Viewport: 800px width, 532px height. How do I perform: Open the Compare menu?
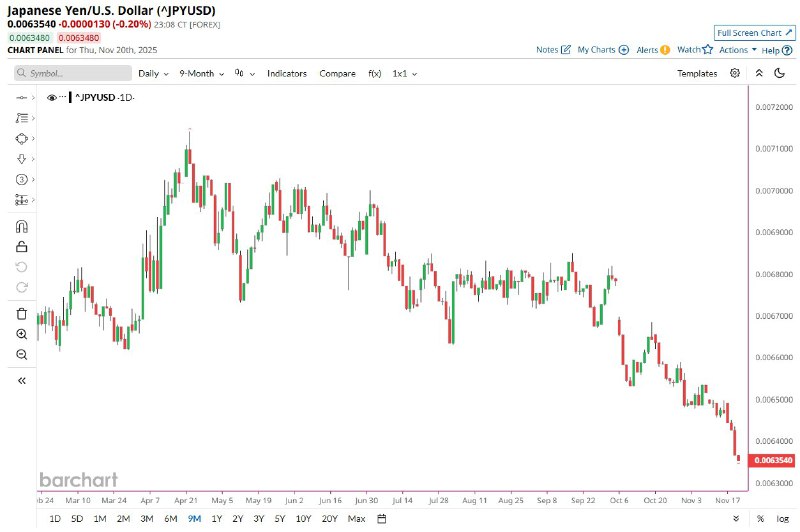click(337, 73)
